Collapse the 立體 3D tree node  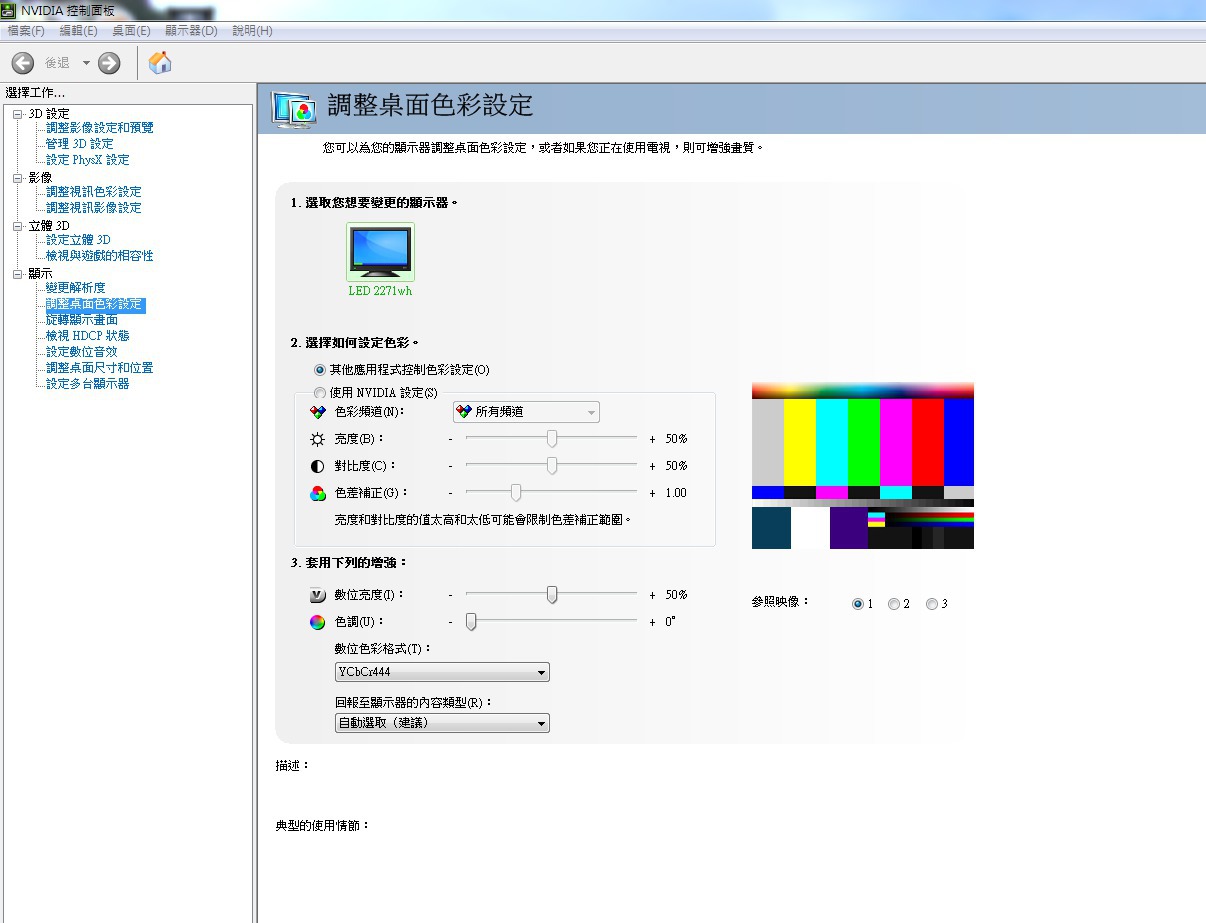(17, 226)
